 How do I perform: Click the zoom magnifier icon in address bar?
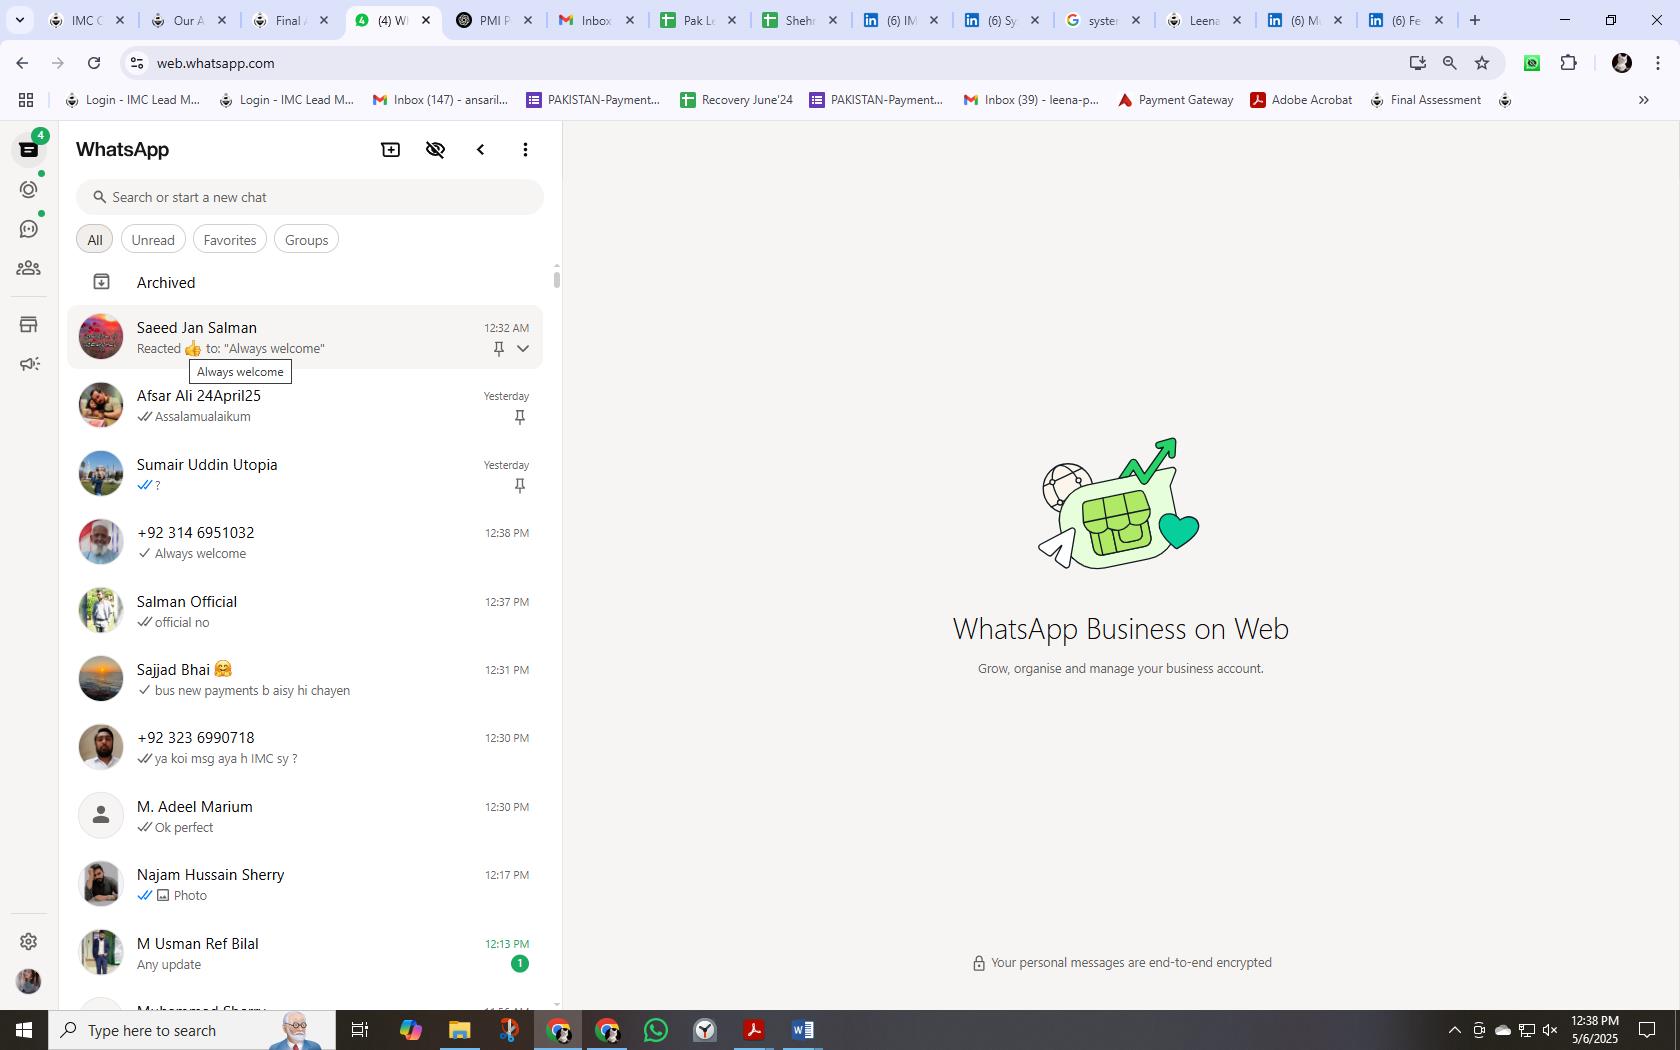1449,63
